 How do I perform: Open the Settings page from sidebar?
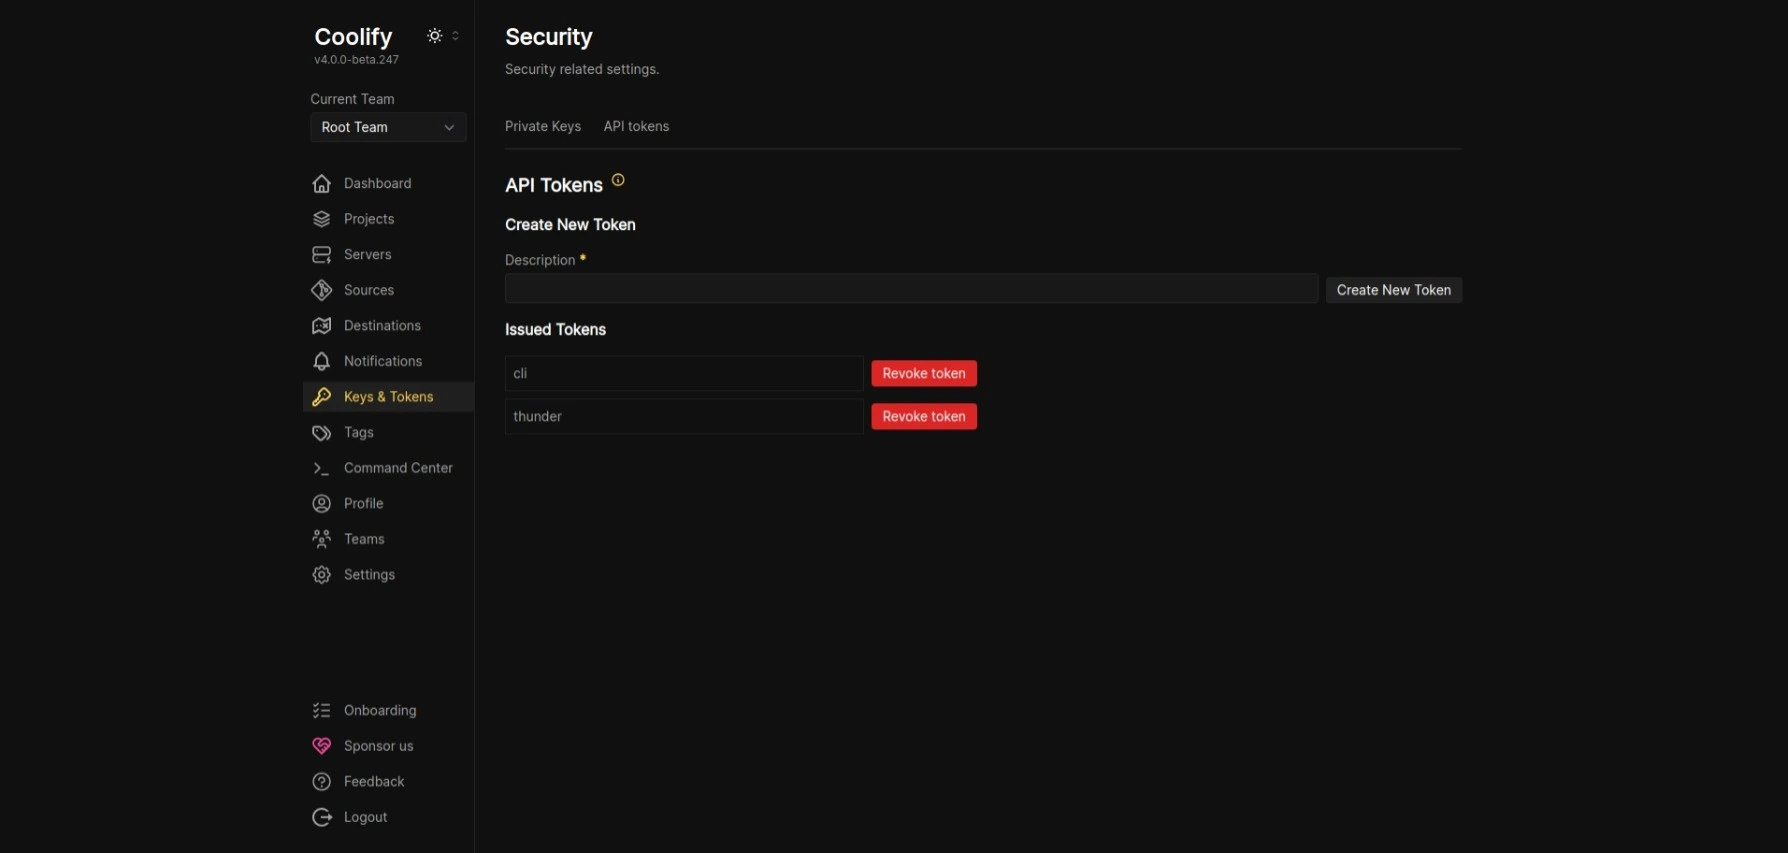(369, 574)
